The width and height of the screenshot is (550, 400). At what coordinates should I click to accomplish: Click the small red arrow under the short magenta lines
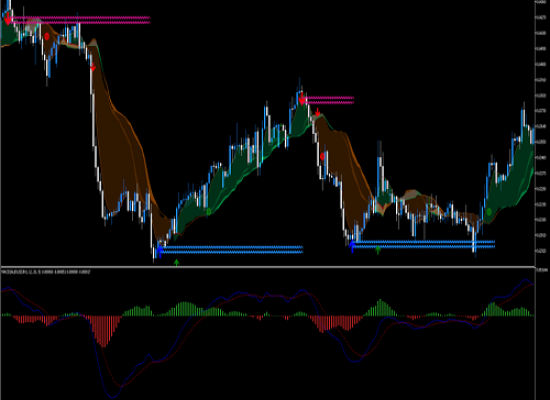pos(317,112)
